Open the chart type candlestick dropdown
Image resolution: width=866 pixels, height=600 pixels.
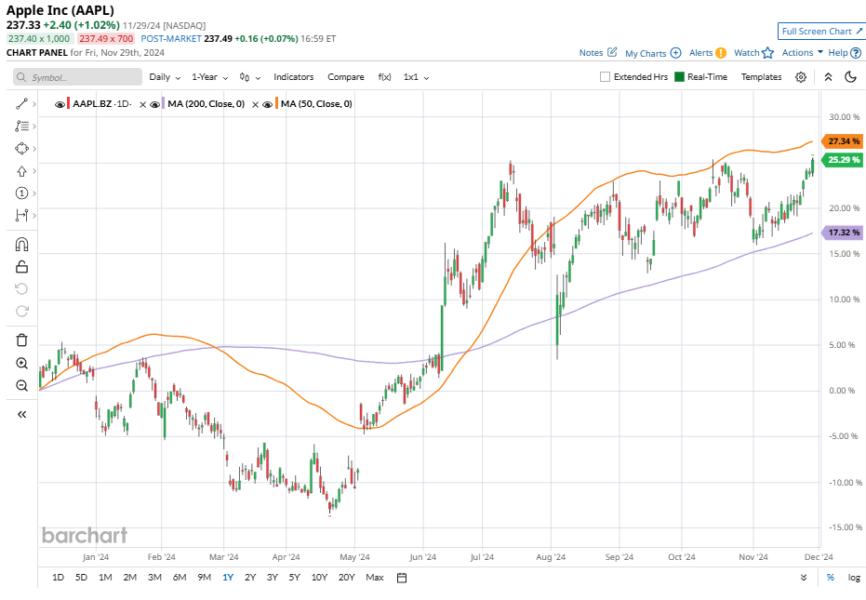click(x=250, y=77)
